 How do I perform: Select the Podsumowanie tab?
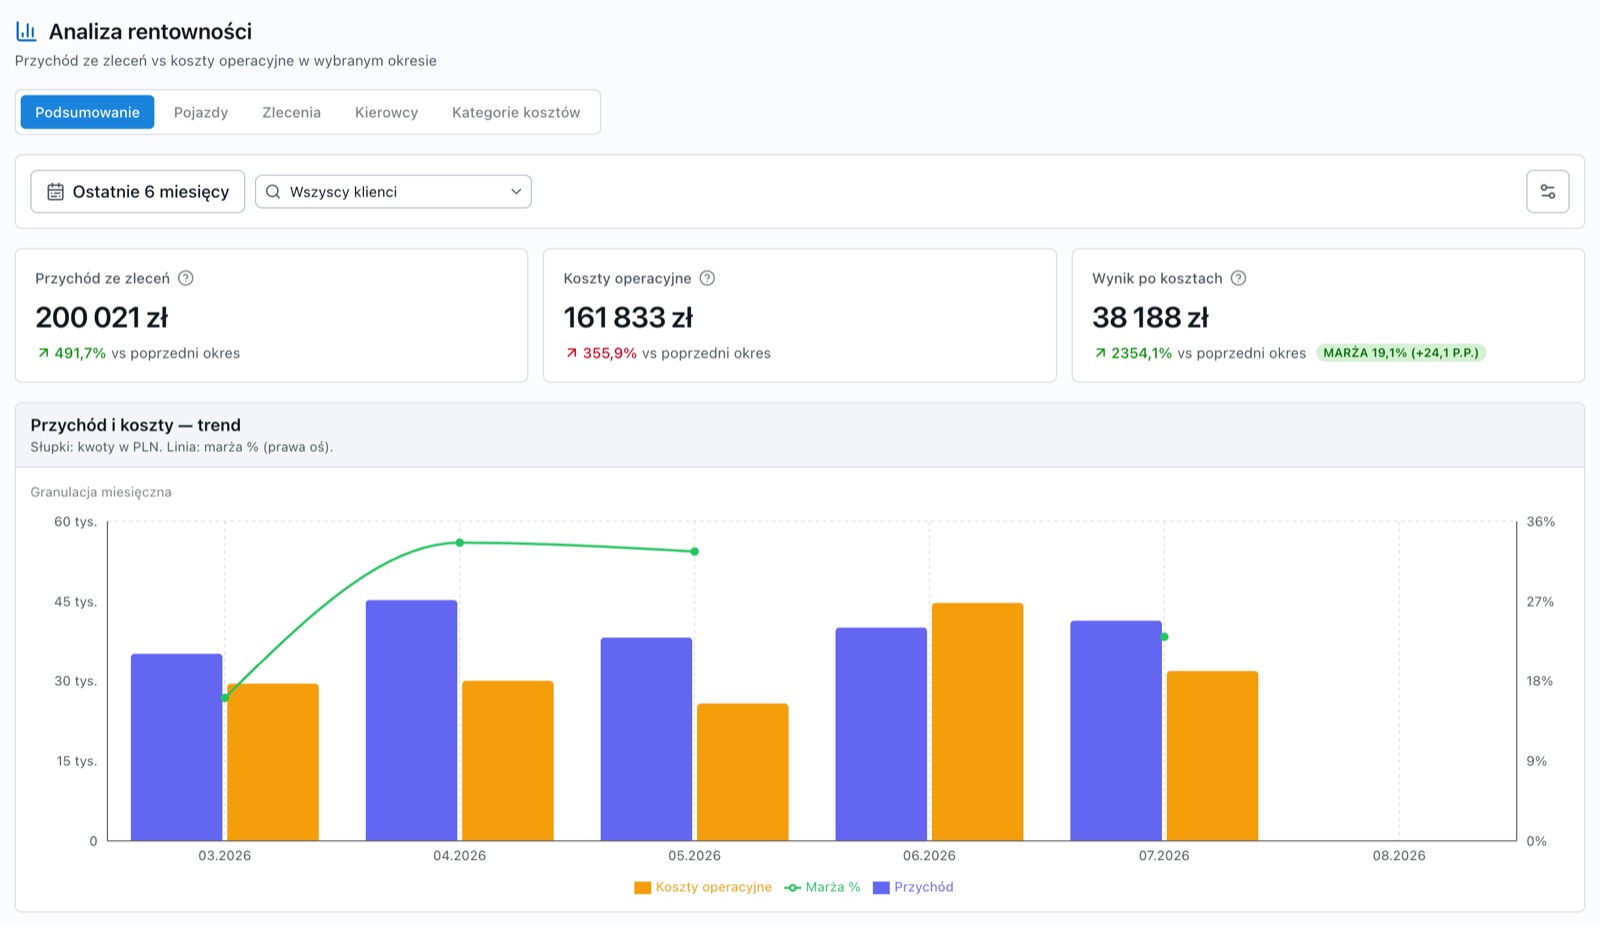(x=87, y=112)
